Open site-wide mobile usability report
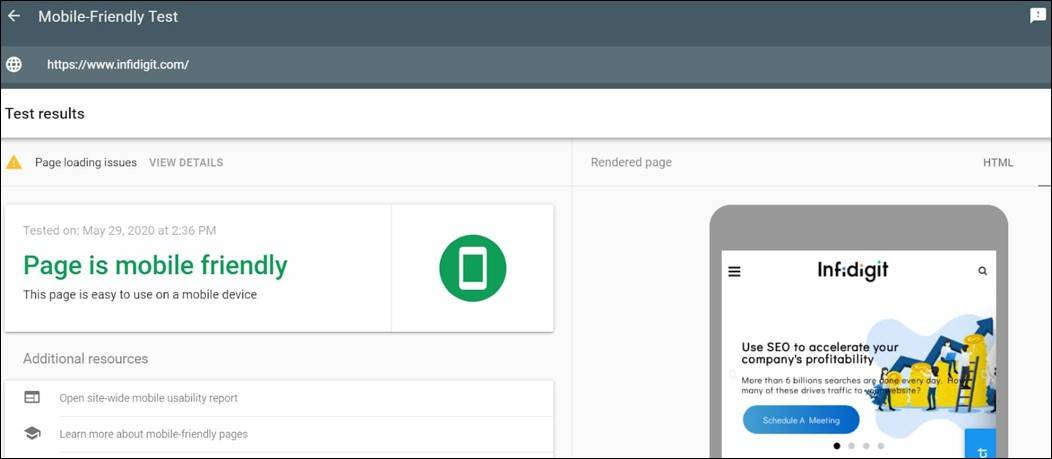This screenshot has width=1052, height=459. 148,398
